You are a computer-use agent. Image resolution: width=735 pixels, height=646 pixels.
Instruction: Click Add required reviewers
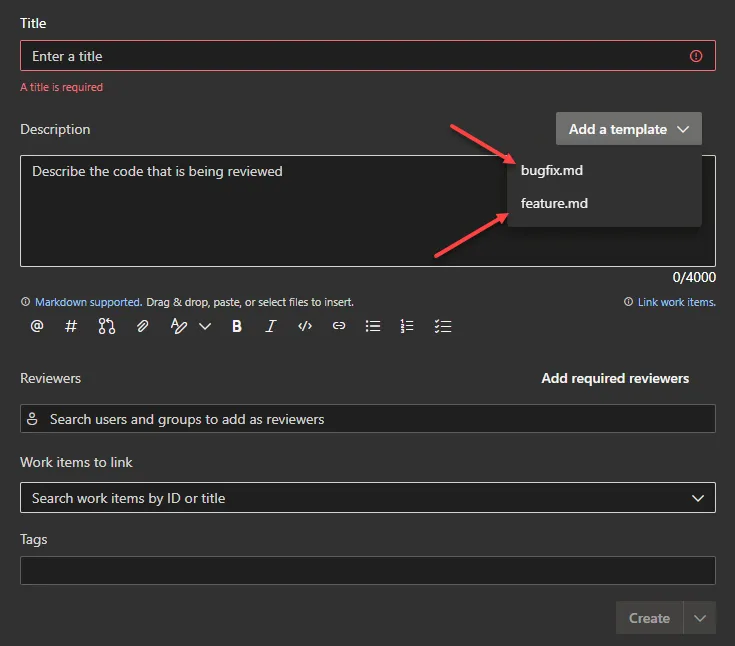pyautogui.click(x=615, y=378)
